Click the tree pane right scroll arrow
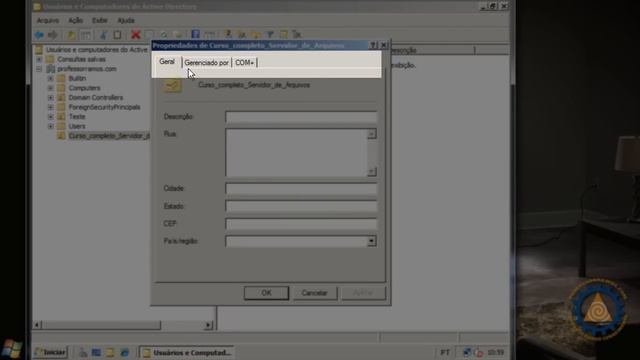640x360 pixels. [x=208, y=325]
